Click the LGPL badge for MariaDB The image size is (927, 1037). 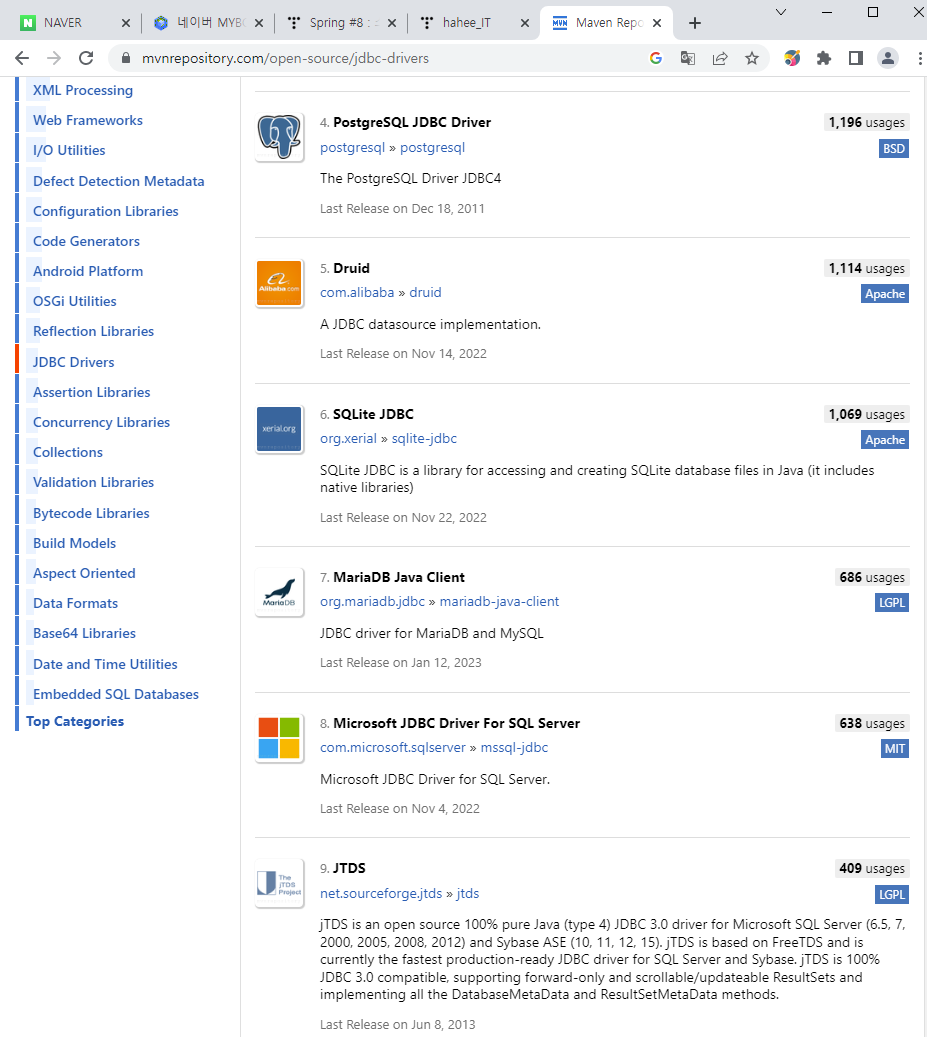coord(891,602)
